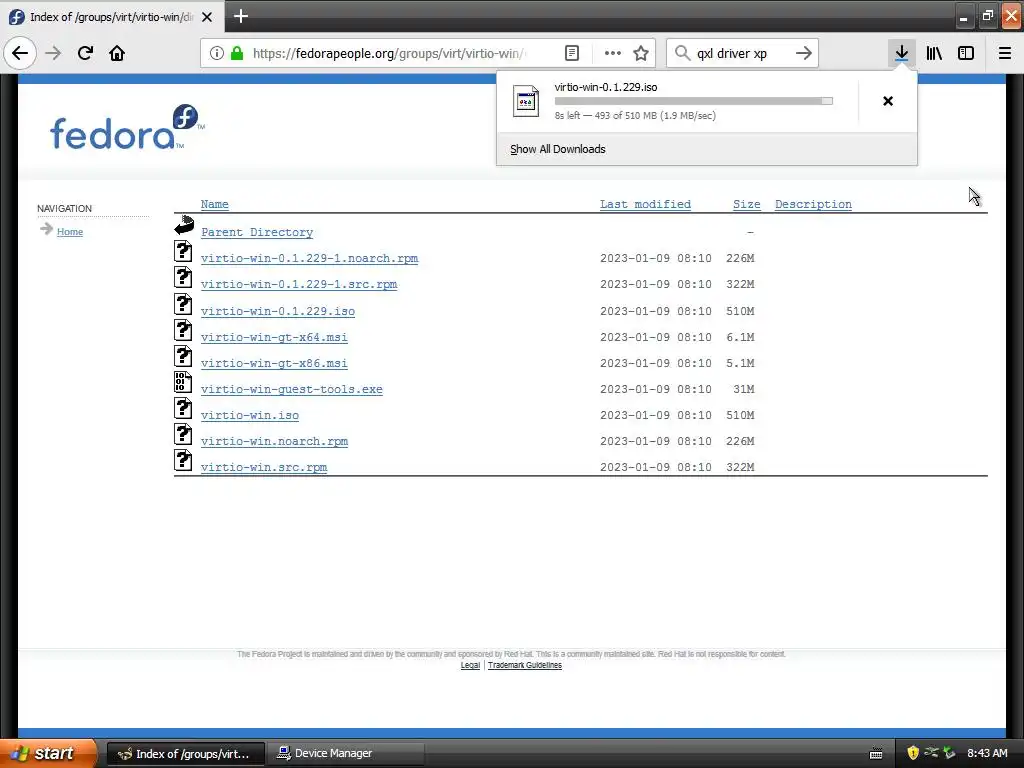Download virtio-win-guest-tools.exe
Screen dimensions: 1024x768
point(291,389)
